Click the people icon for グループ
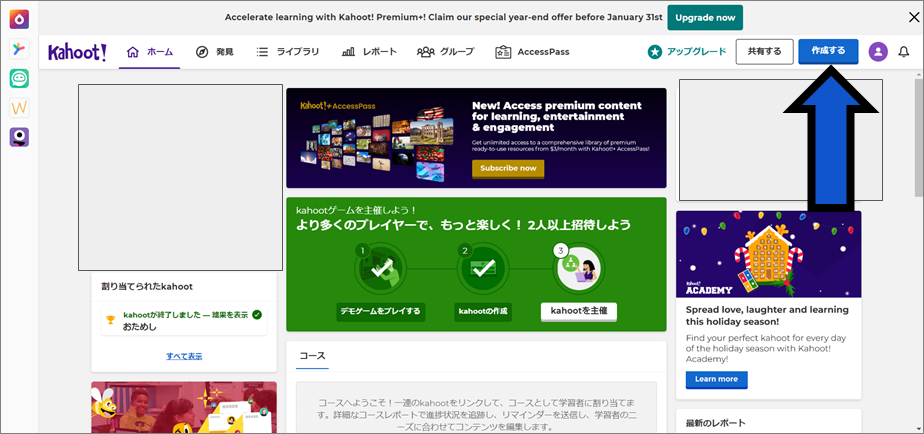 pyautogui.click(x=425, y=52)
